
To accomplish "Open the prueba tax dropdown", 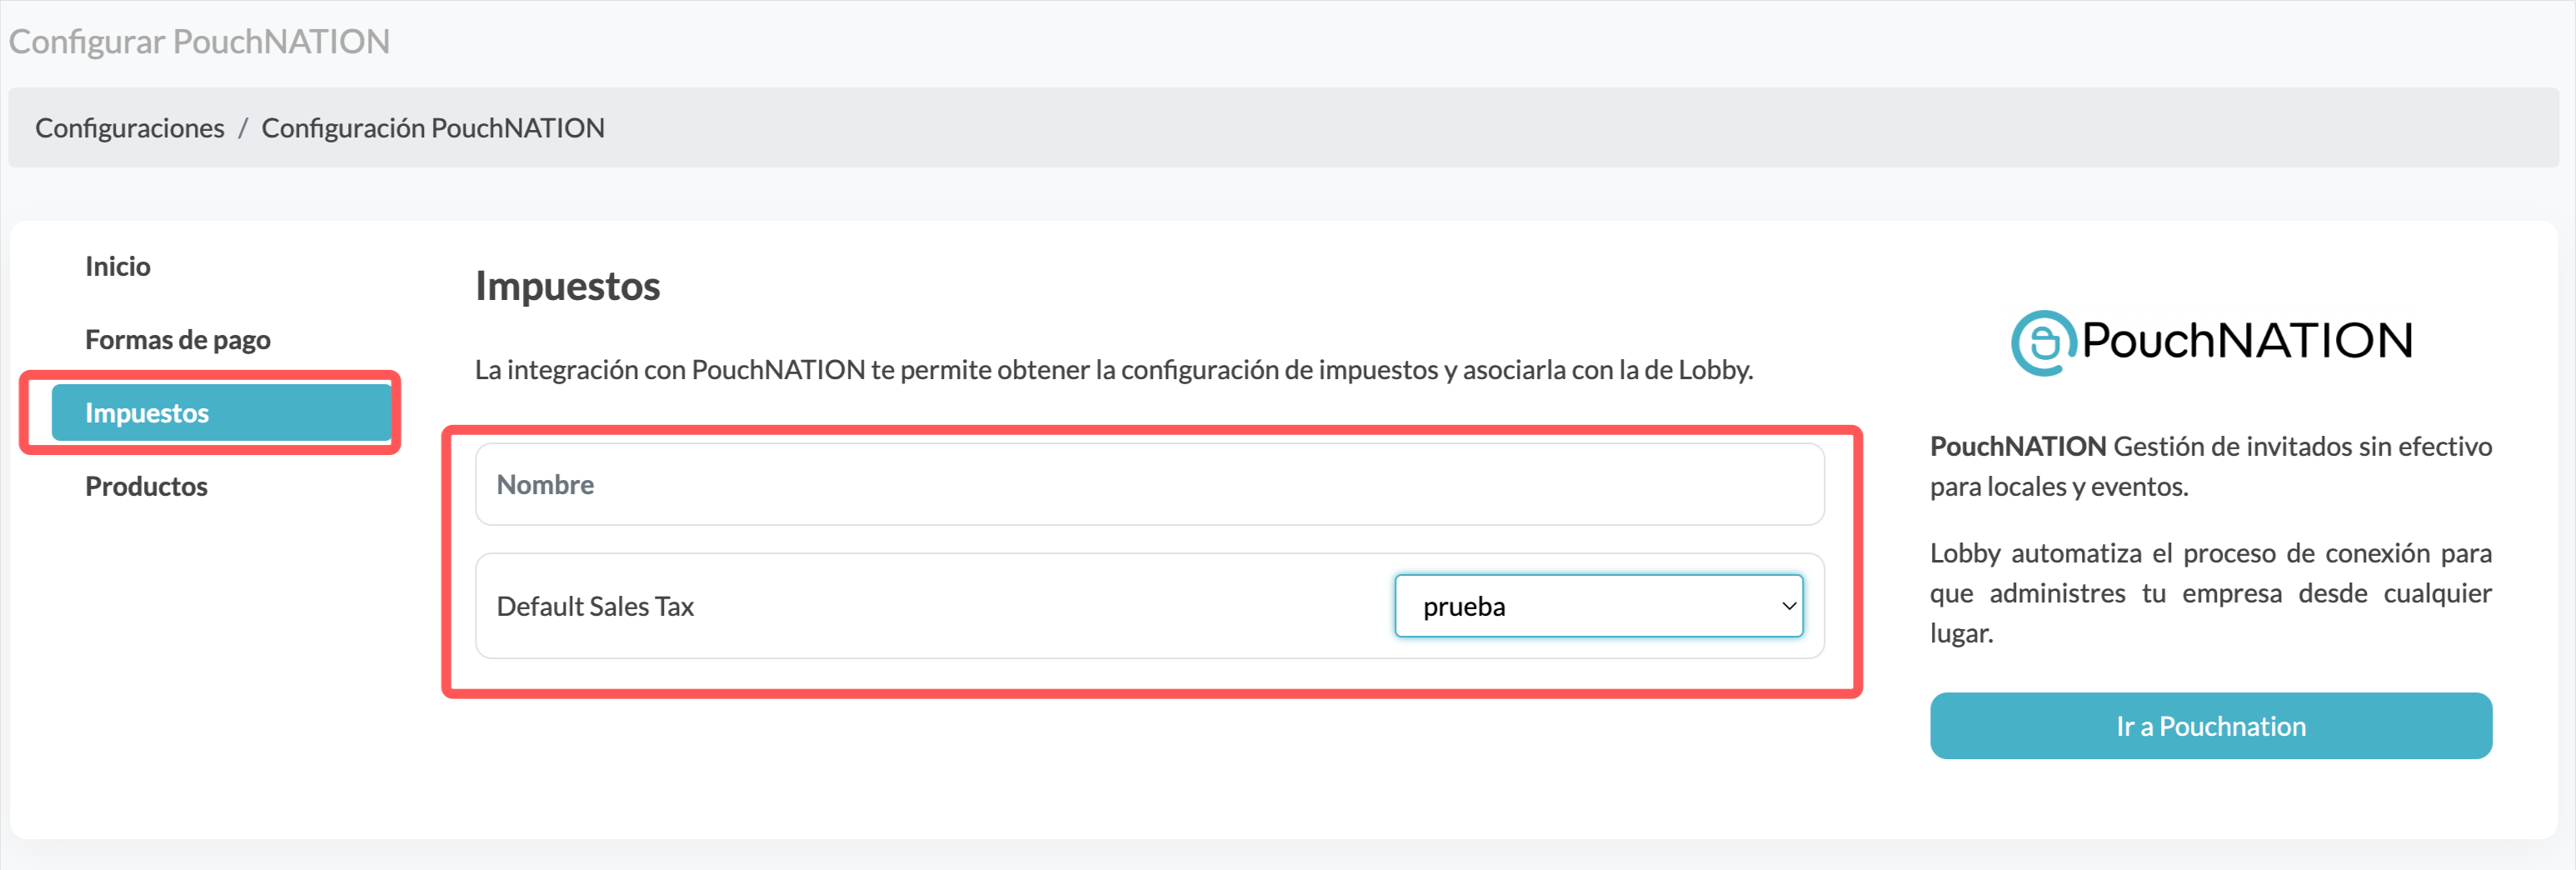I will click(1598, 606).
